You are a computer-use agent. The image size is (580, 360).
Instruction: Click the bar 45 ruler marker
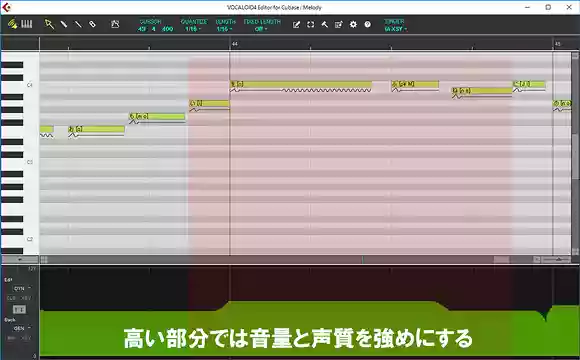pos(557,44)
